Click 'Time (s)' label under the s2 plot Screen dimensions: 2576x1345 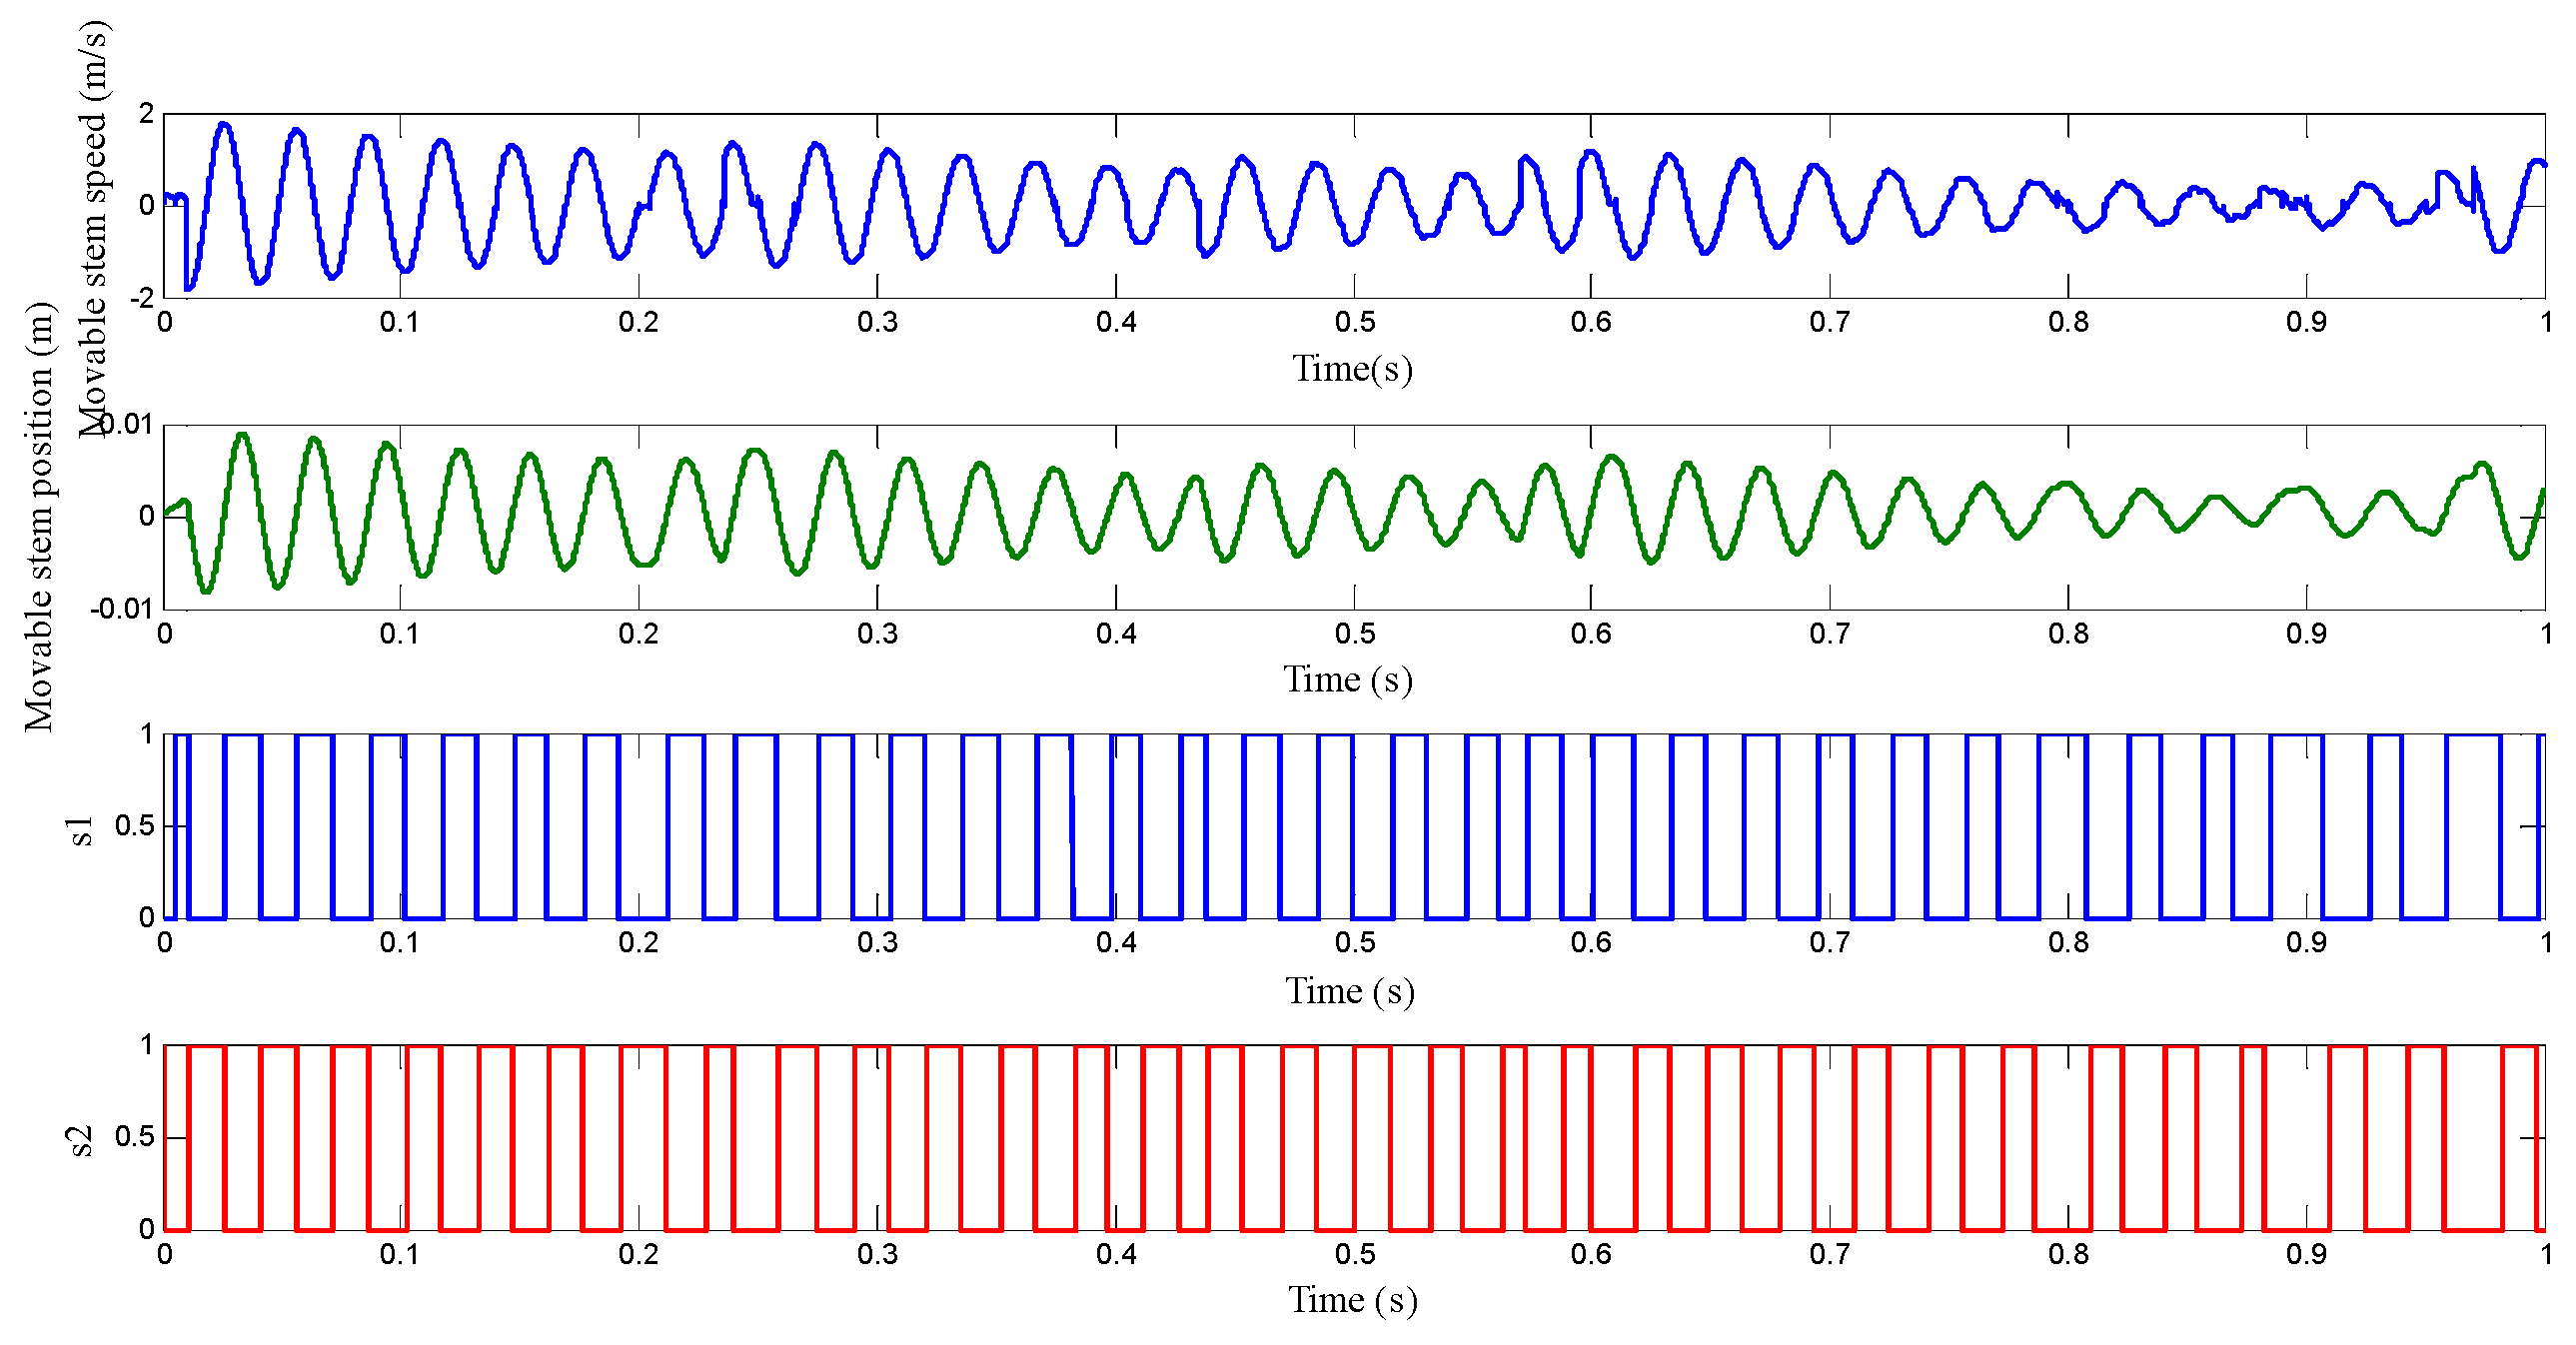click(1352, 1300)
